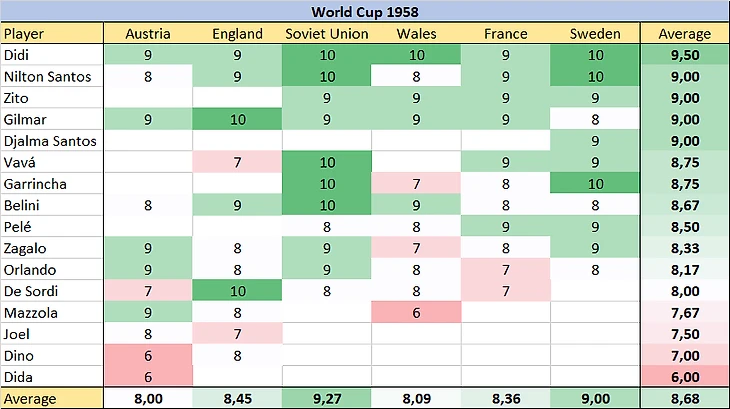
Task: Click Mazzola's Wales score of 6
Action: (416, 313)
